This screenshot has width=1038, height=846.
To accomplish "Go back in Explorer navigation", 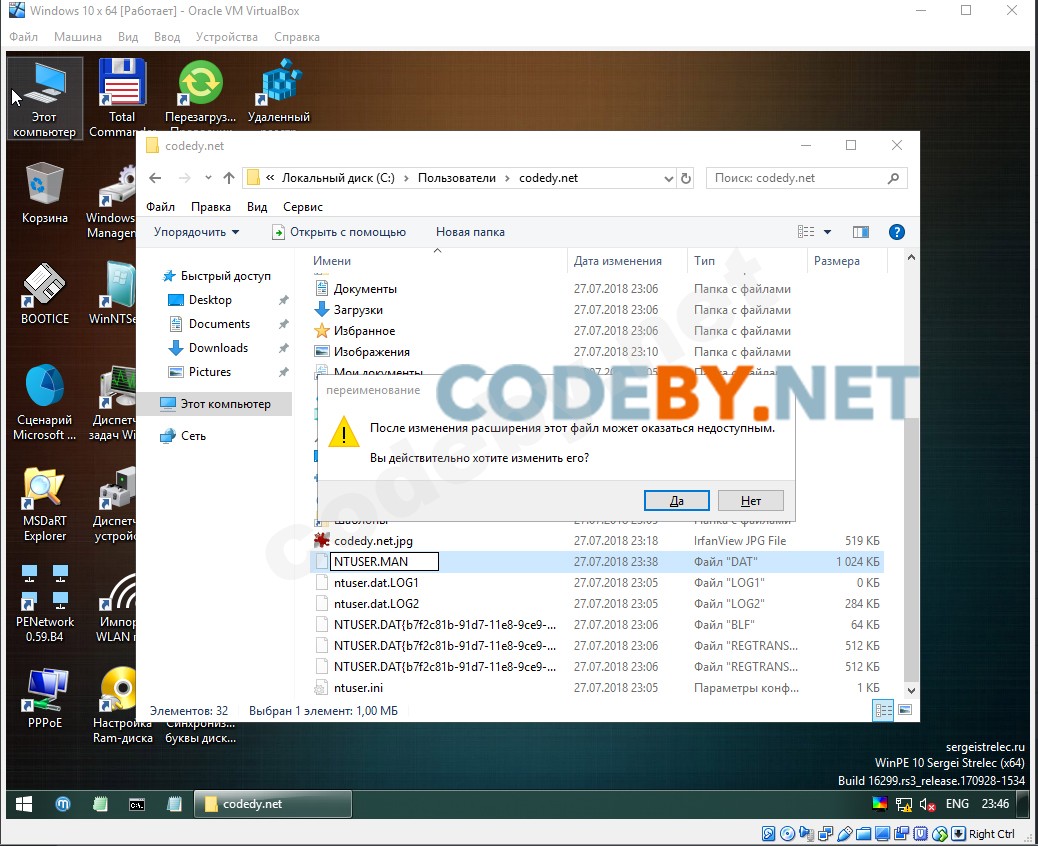I will (155, 178).
